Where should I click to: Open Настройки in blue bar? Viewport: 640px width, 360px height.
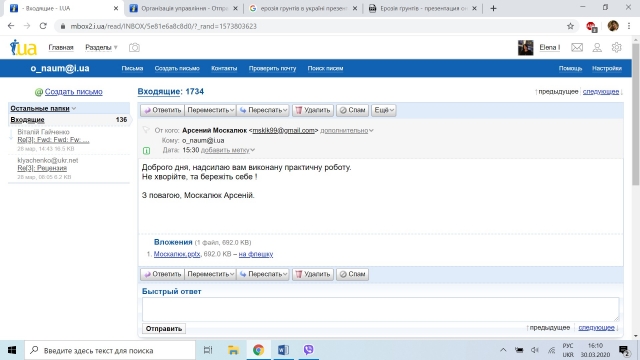607,69
